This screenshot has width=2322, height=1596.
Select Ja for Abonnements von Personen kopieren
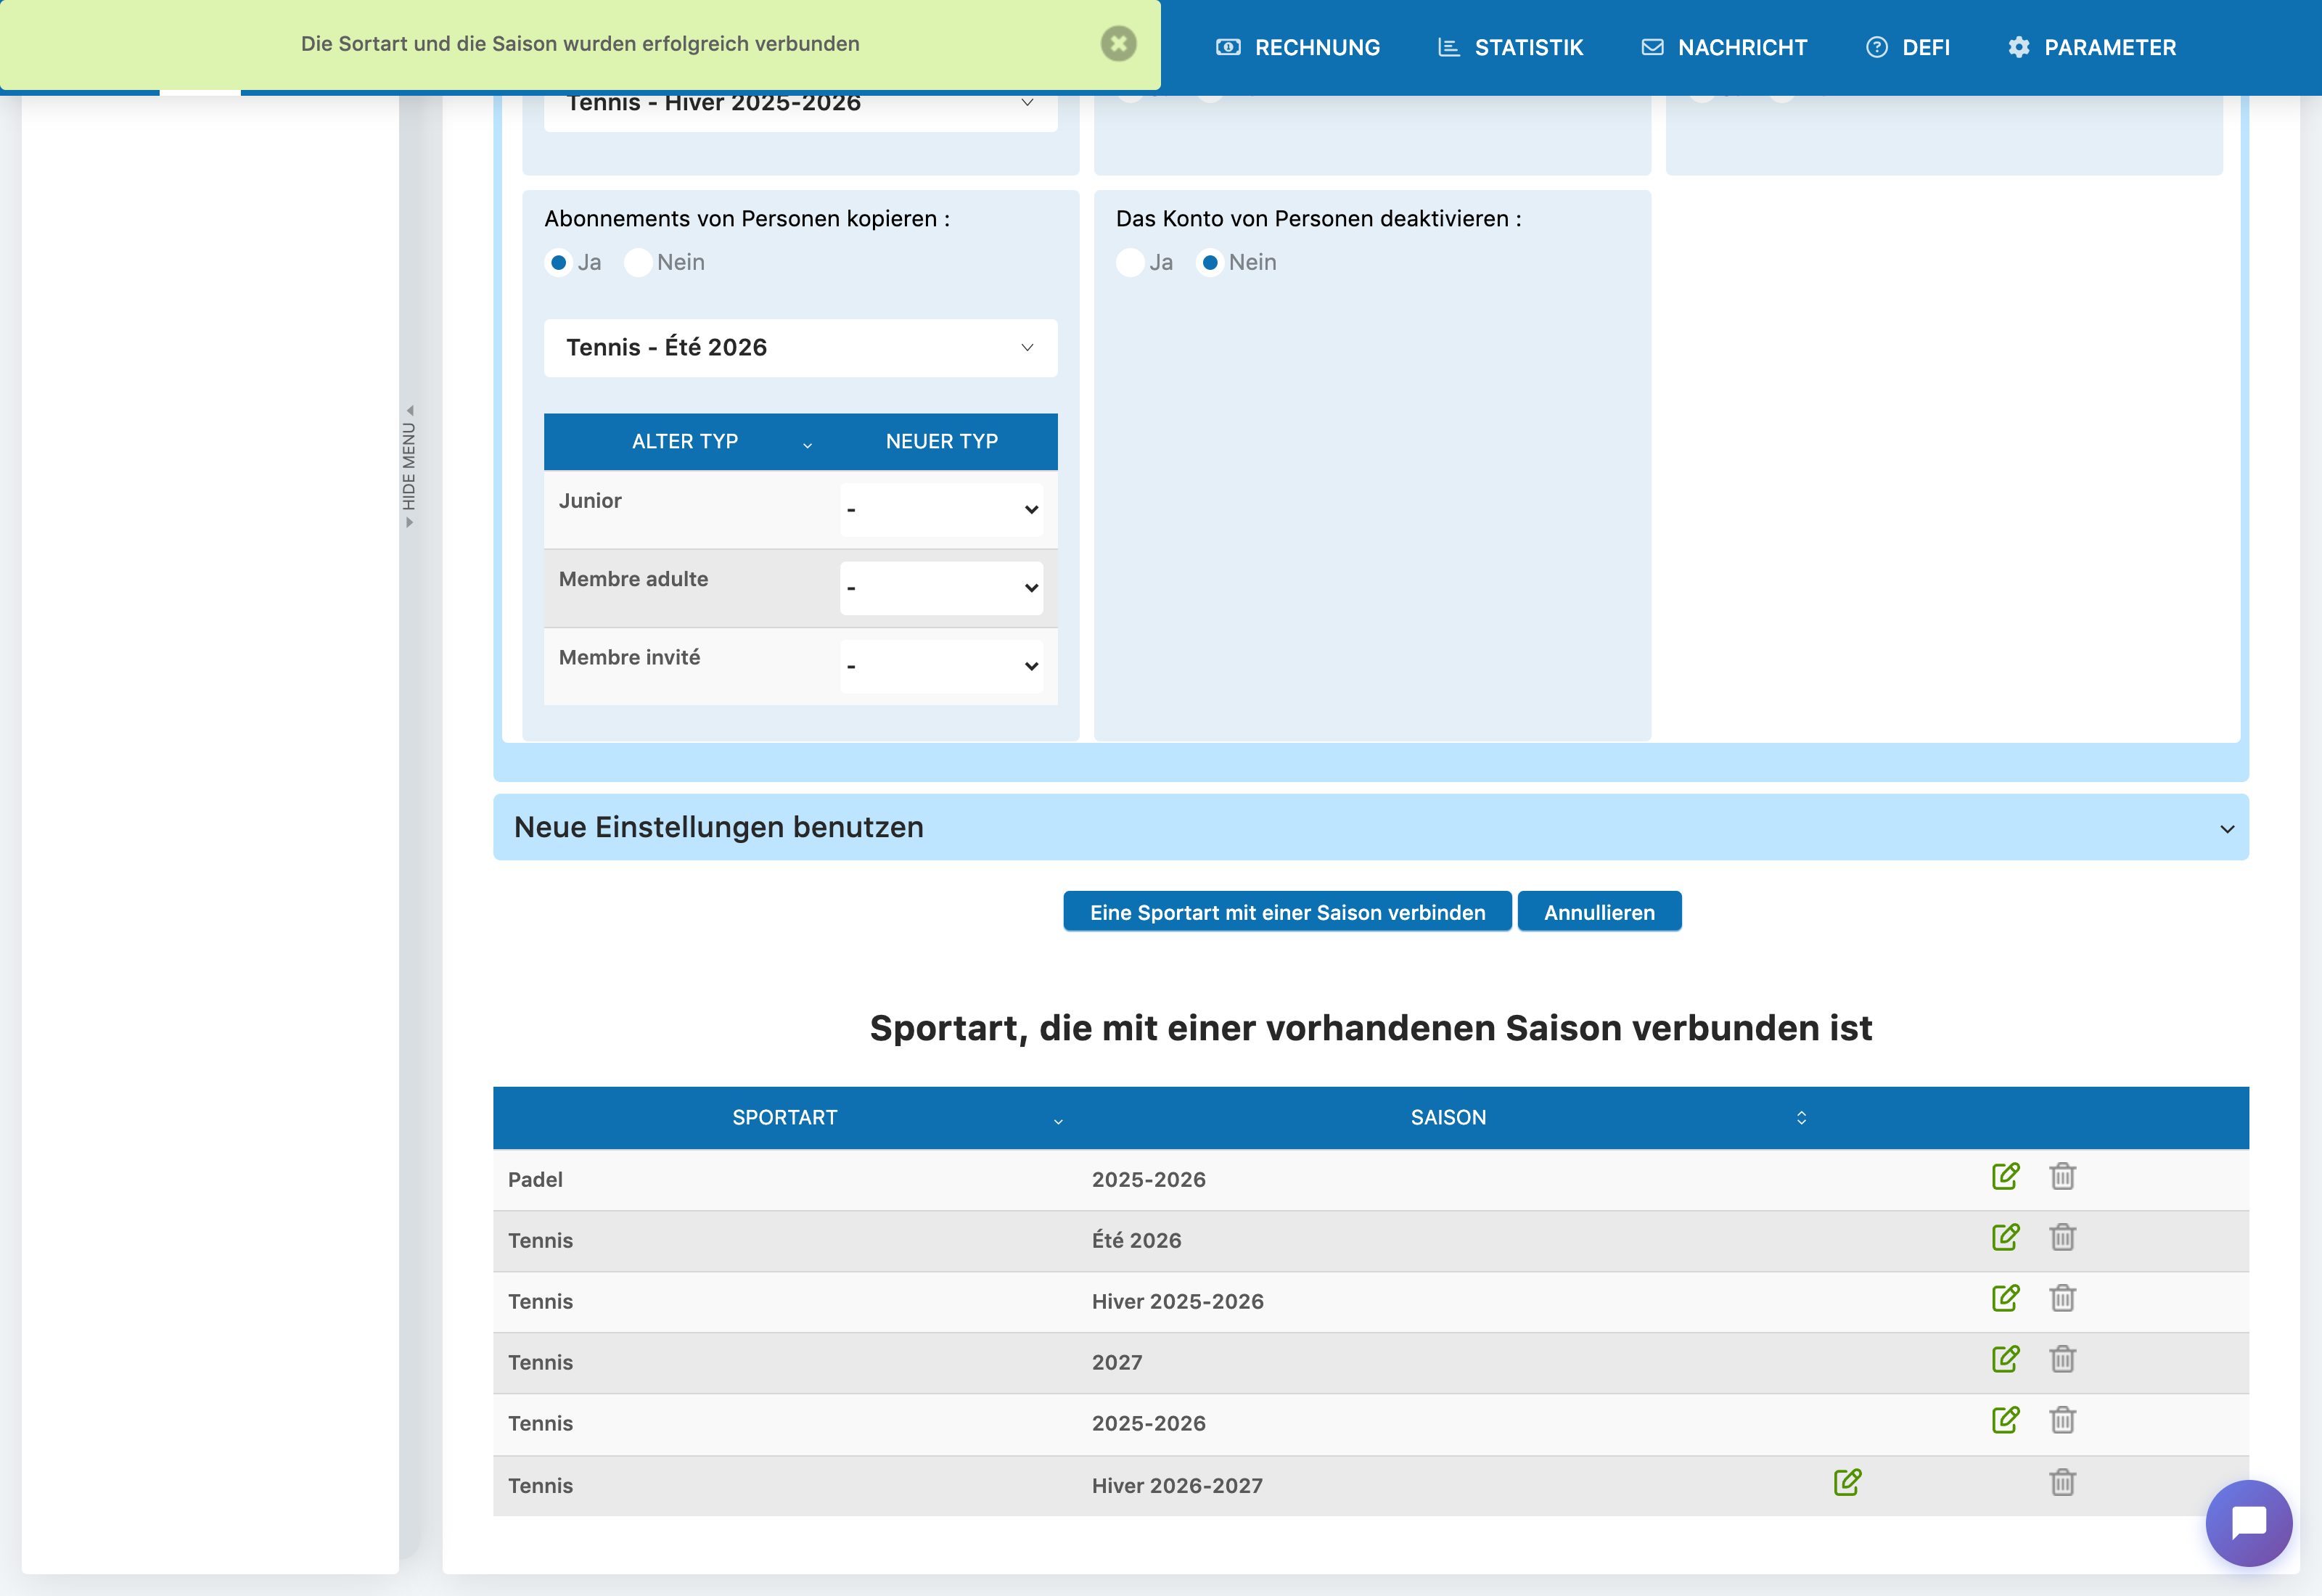[x=559, y=263]
